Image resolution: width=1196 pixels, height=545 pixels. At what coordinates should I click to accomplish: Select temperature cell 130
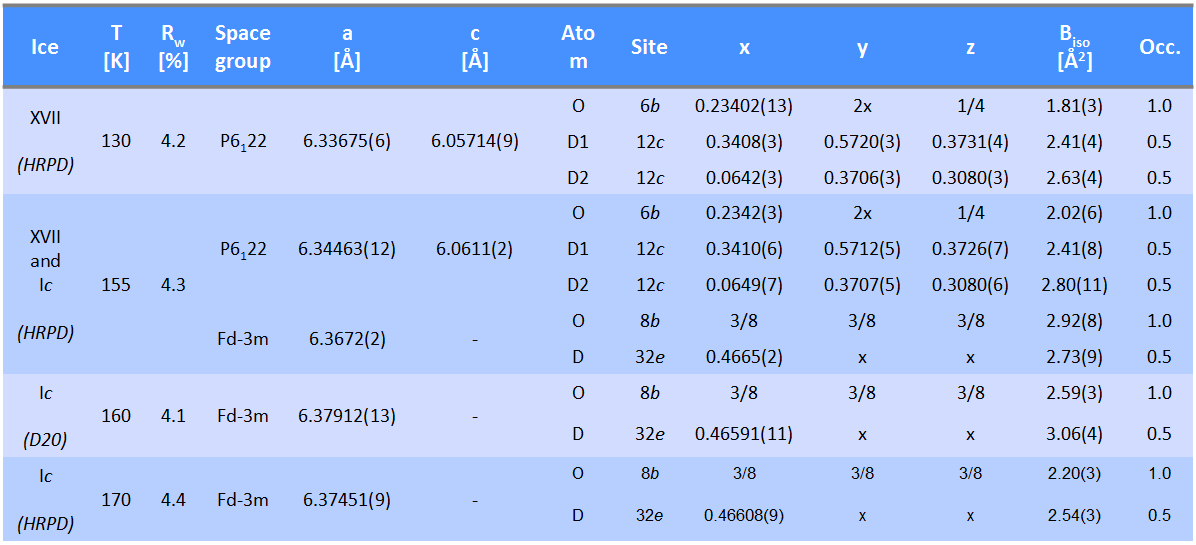[x=116, y=142]
